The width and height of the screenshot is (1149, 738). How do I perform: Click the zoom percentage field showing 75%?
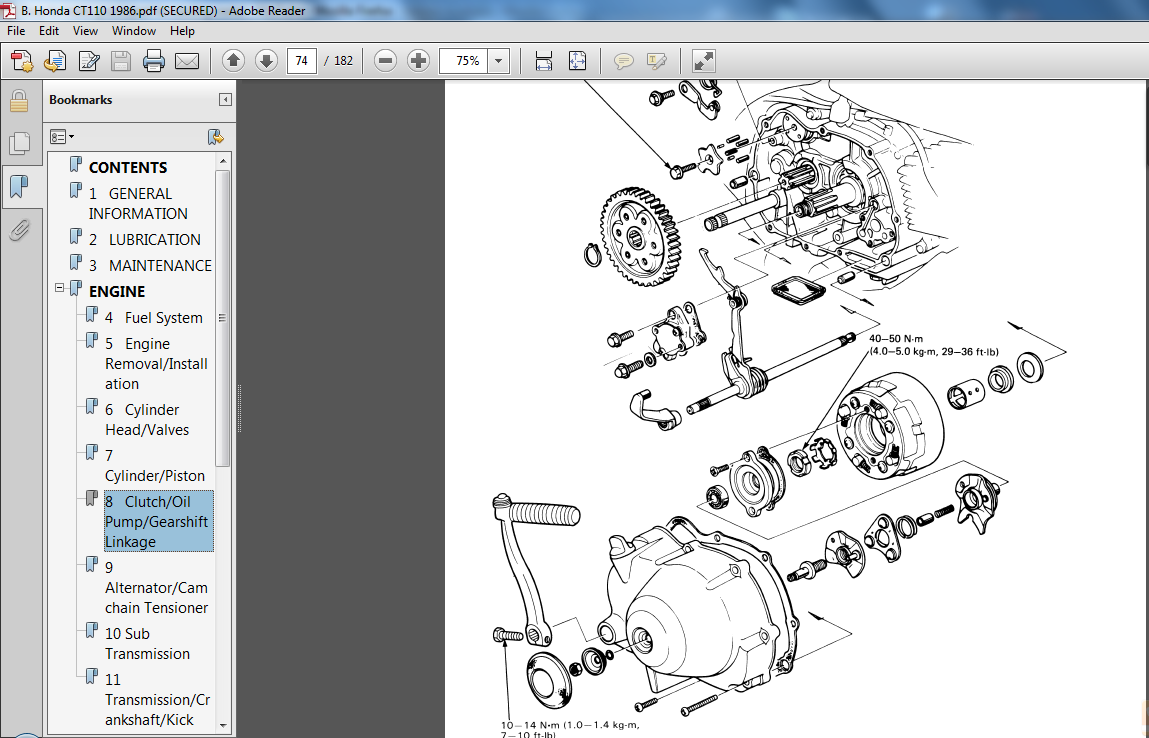pos(464,61)
